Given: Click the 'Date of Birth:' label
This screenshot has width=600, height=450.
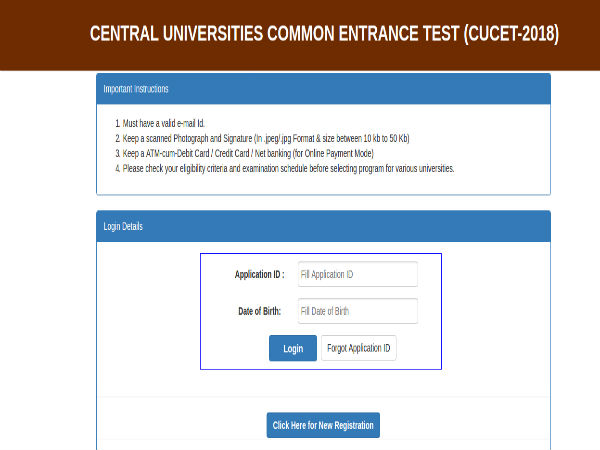Looking at the screenshot, I should click(x=259, y=311).
